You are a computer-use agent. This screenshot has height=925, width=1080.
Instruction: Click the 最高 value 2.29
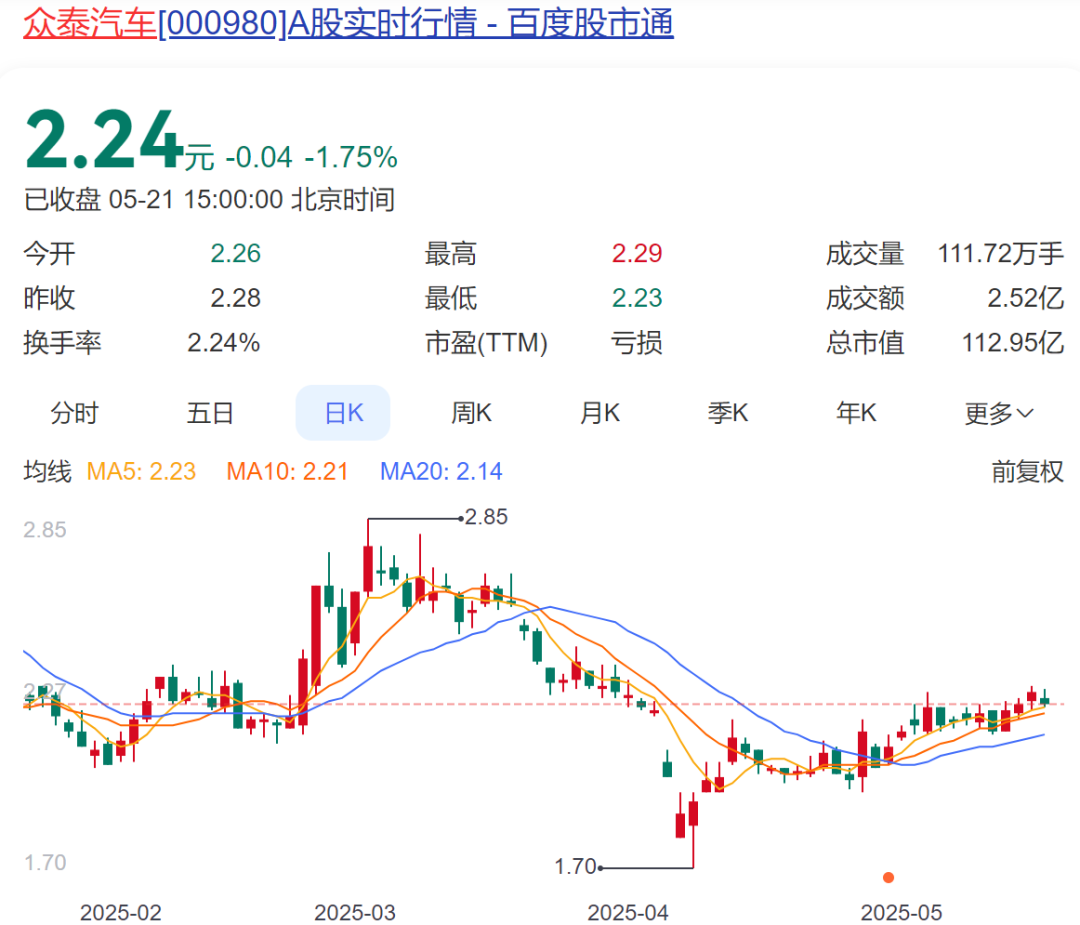pyautogui.click(x=637, y=253)
